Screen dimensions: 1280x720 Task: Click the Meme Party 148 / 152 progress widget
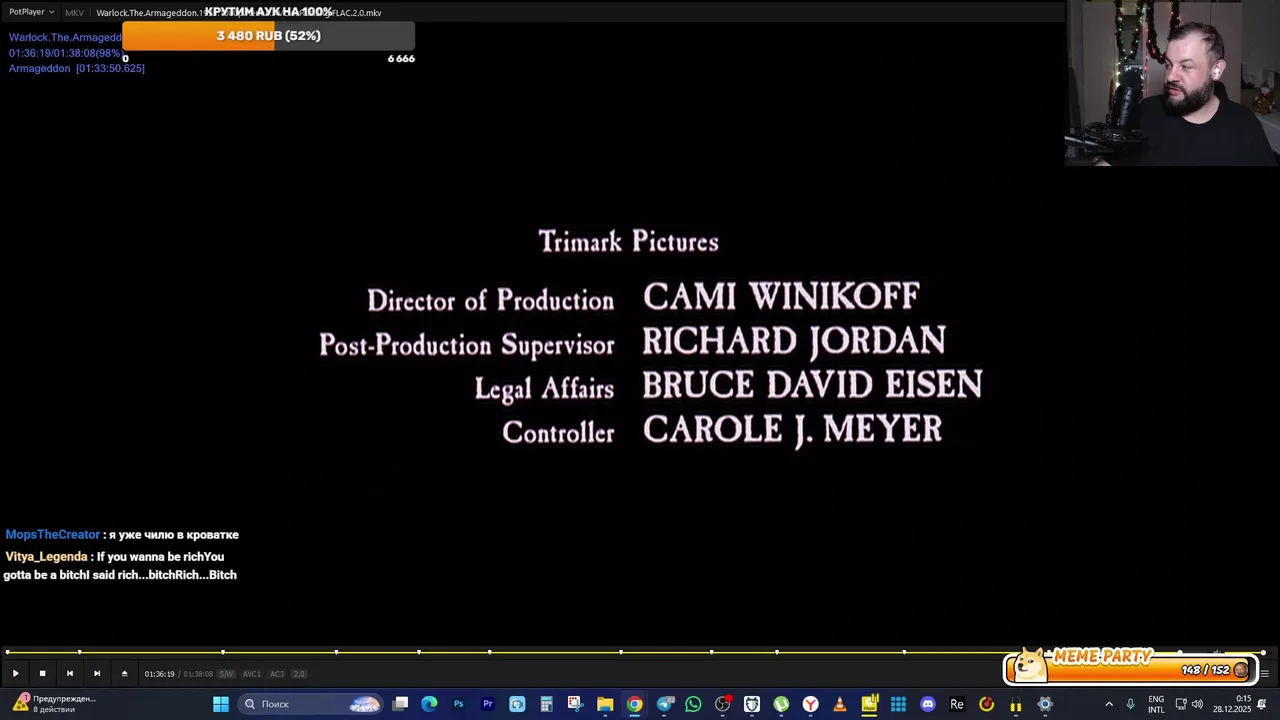click(x=1131, y=665)
